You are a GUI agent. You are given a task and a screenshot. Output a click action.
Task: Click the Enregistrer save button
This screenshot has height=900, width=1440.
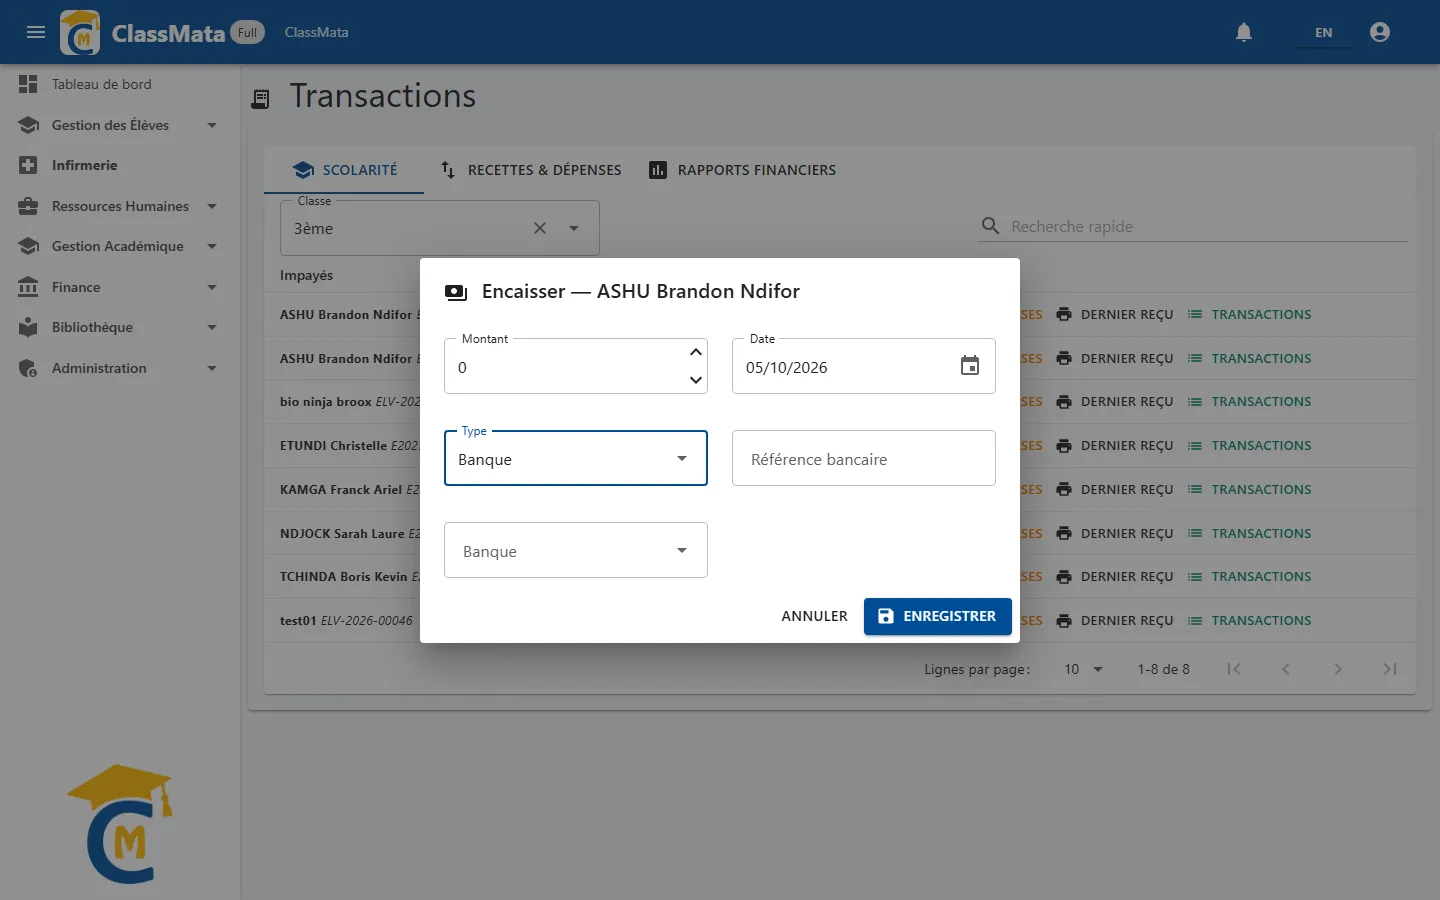pyautogui.click(x=938, y=616)
